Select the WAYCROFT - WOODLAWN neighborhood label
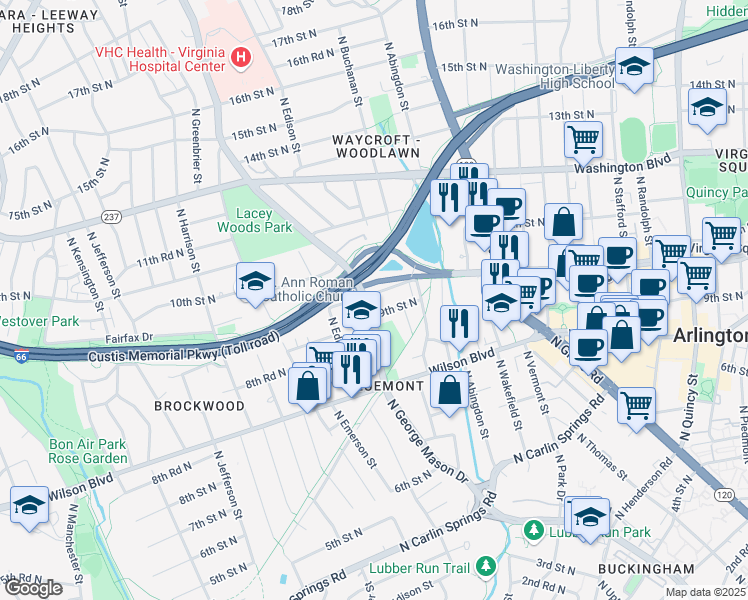This screenshot has width=748, height=600. (377, 146)
